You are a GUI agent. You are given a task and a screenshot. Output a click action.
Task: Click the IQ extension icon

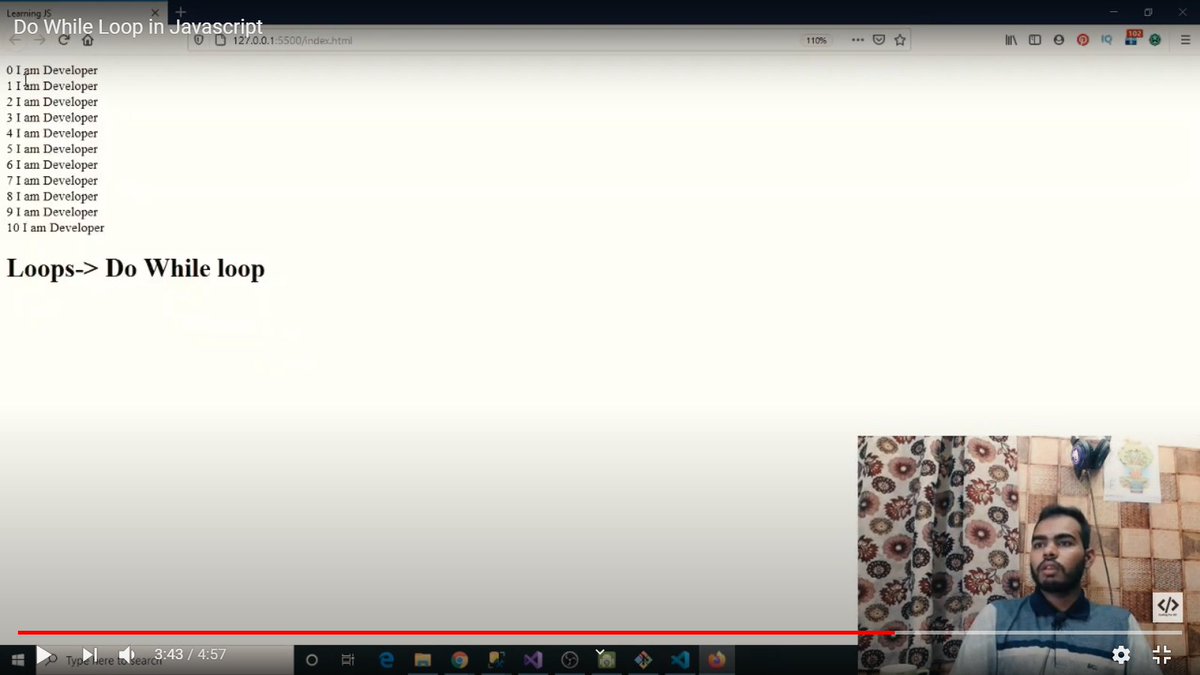click(x=1106, y=40)
